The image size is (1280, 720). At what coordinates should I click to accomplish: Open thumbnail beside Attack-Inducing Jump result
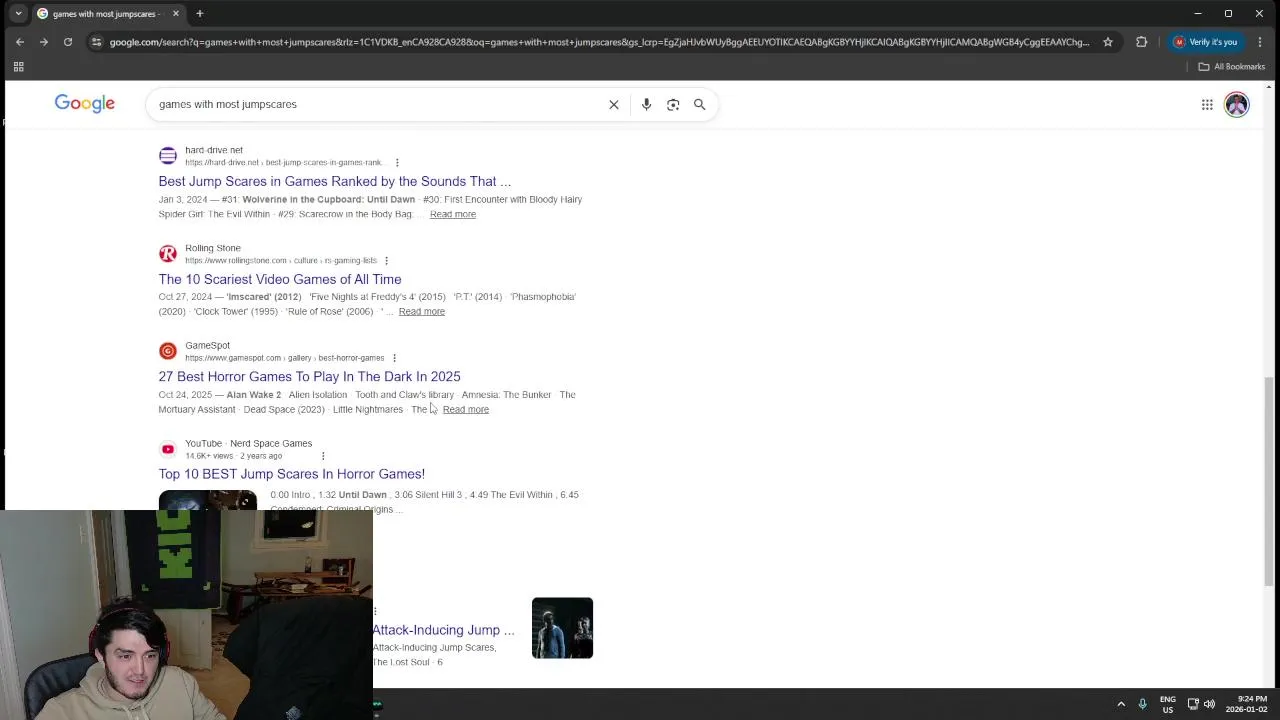tap(562, 628)
